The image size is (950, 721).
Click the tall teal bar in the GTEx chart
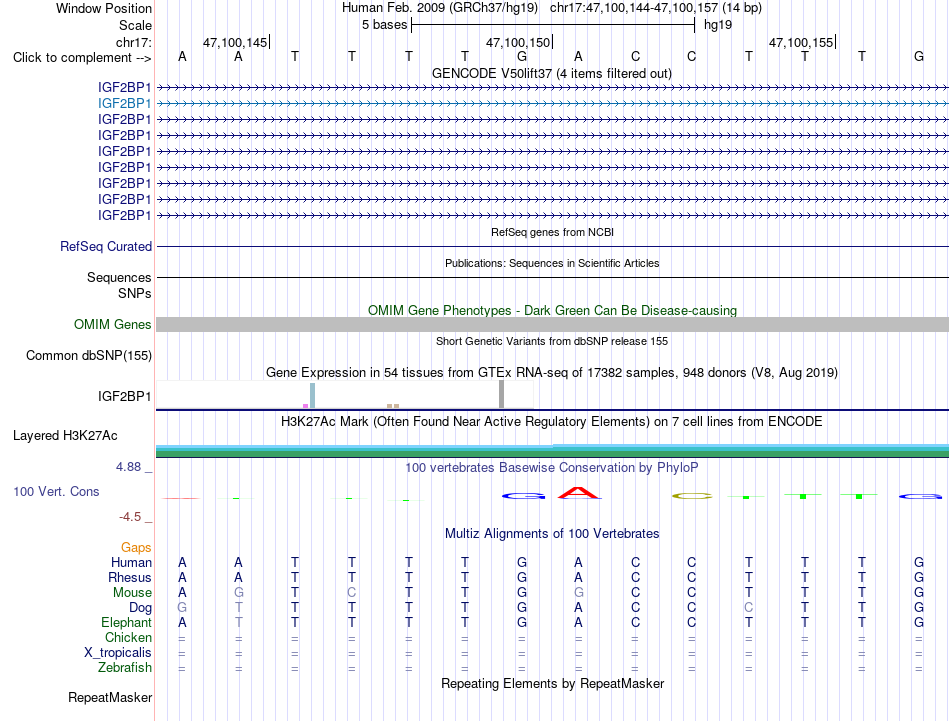pyautogui.click(x=312, y=396)
